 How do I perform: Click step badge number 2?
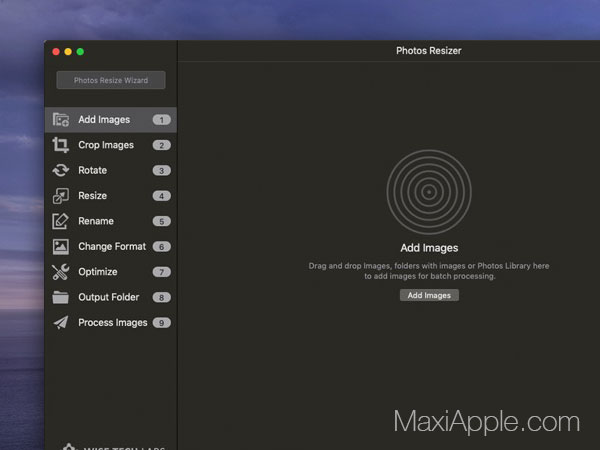(161, 145)
